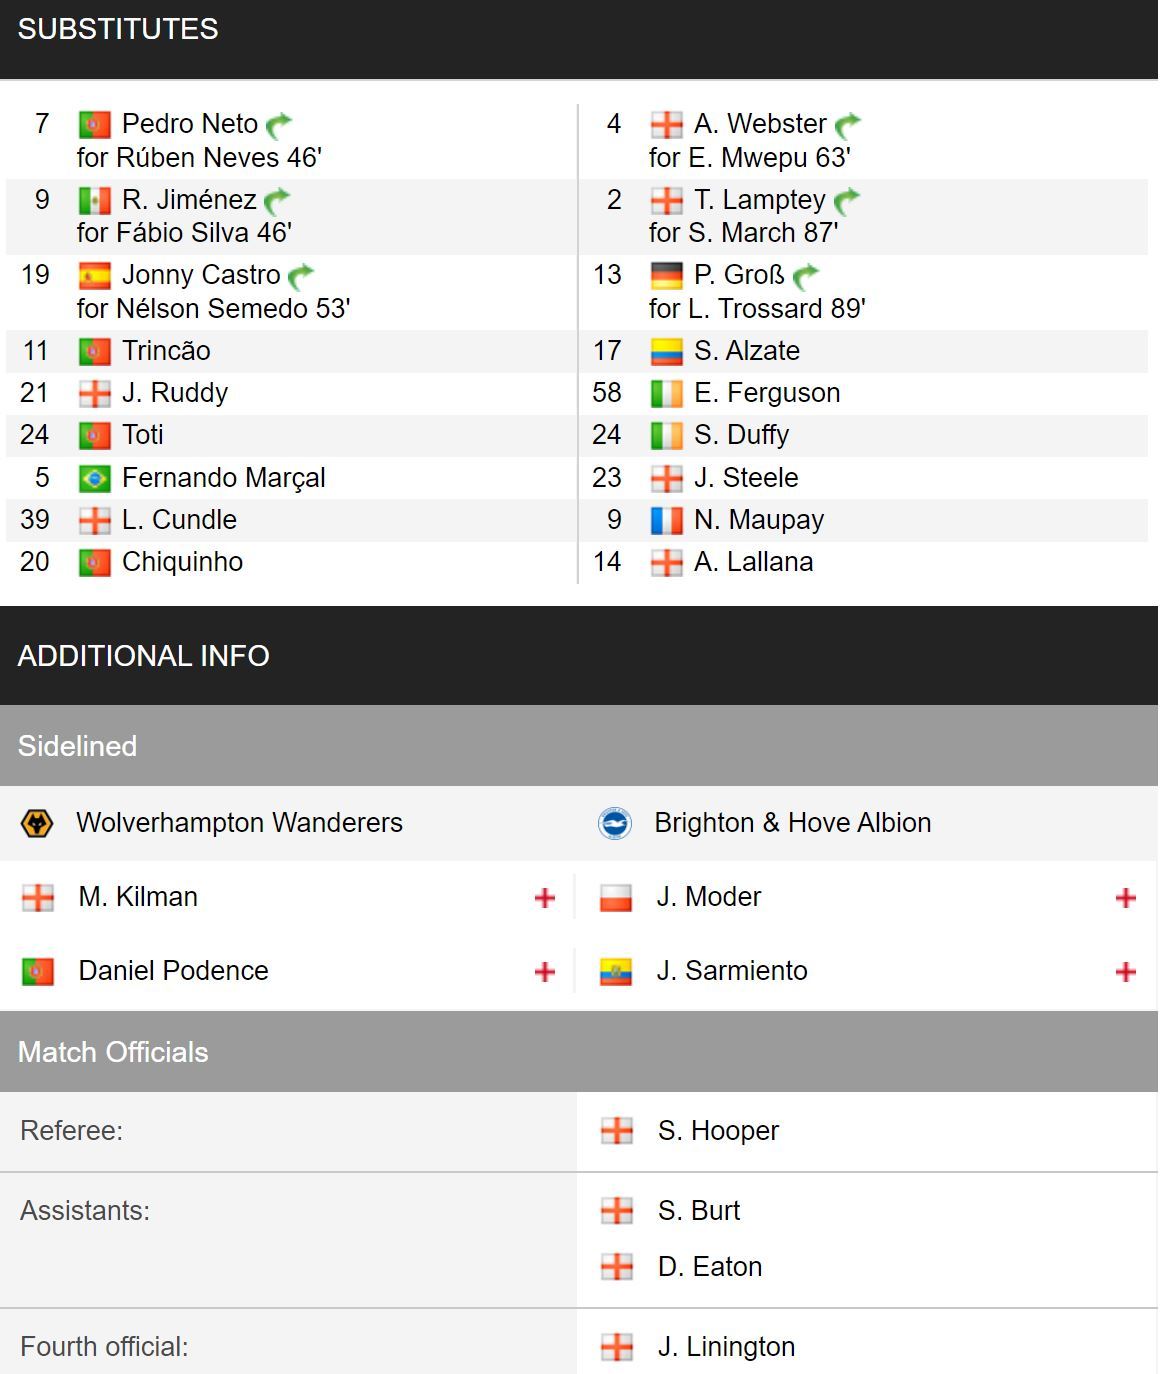Open E. Ferguson player profile
The width and height of the screenshot is (1160, 1374).
[x=767, y=393]
